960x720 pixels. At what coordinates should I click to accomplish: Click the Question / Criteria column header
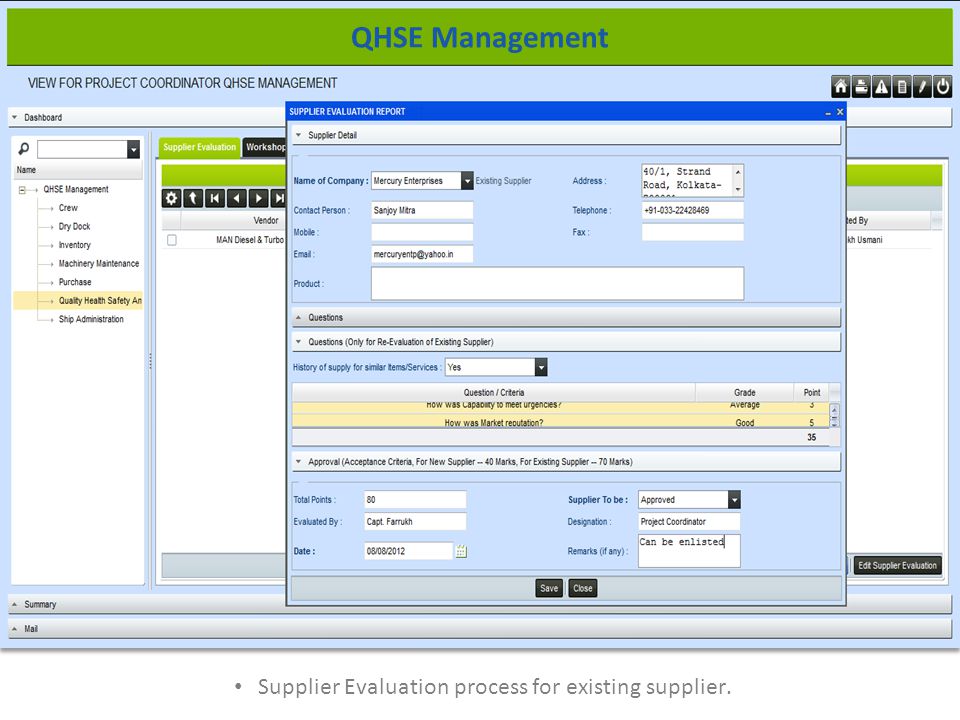tap(493, 392)
